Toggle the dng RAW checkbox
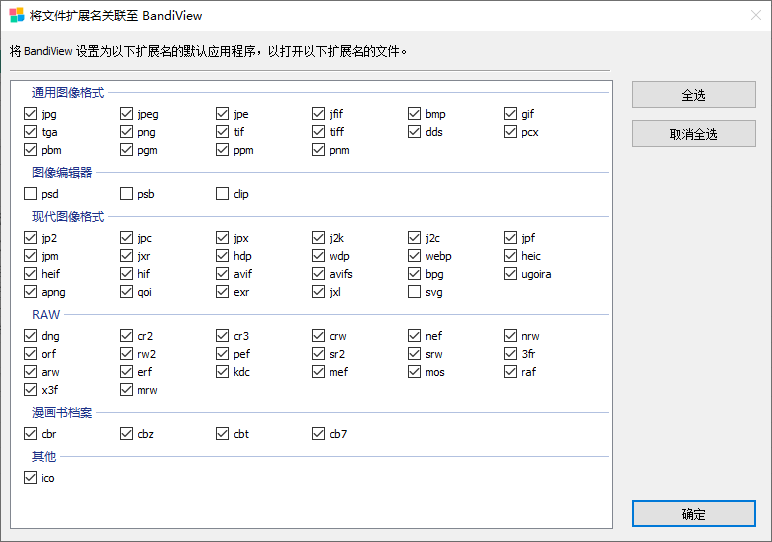The width and height of the screenshot is (772, 542). 31,336
